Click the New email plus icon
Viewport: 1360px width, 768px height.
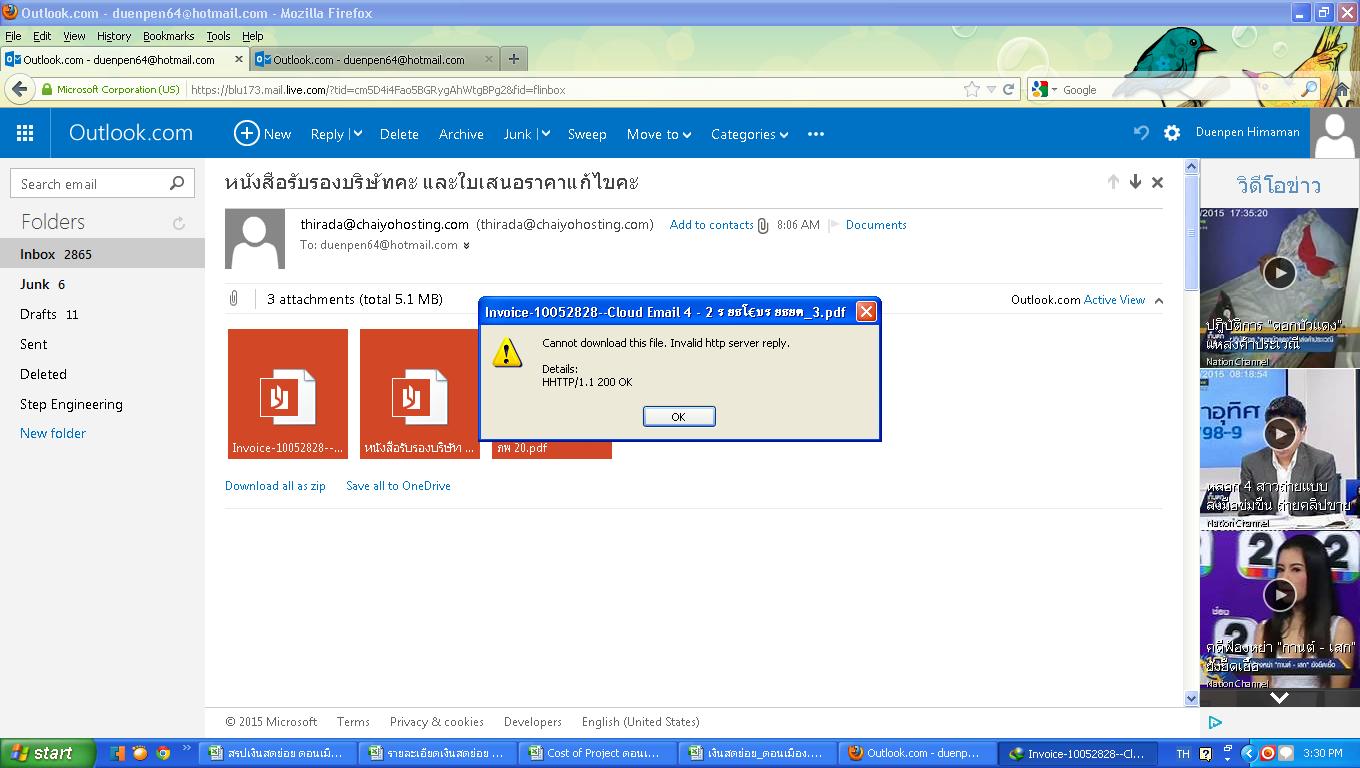click(246, 133)
